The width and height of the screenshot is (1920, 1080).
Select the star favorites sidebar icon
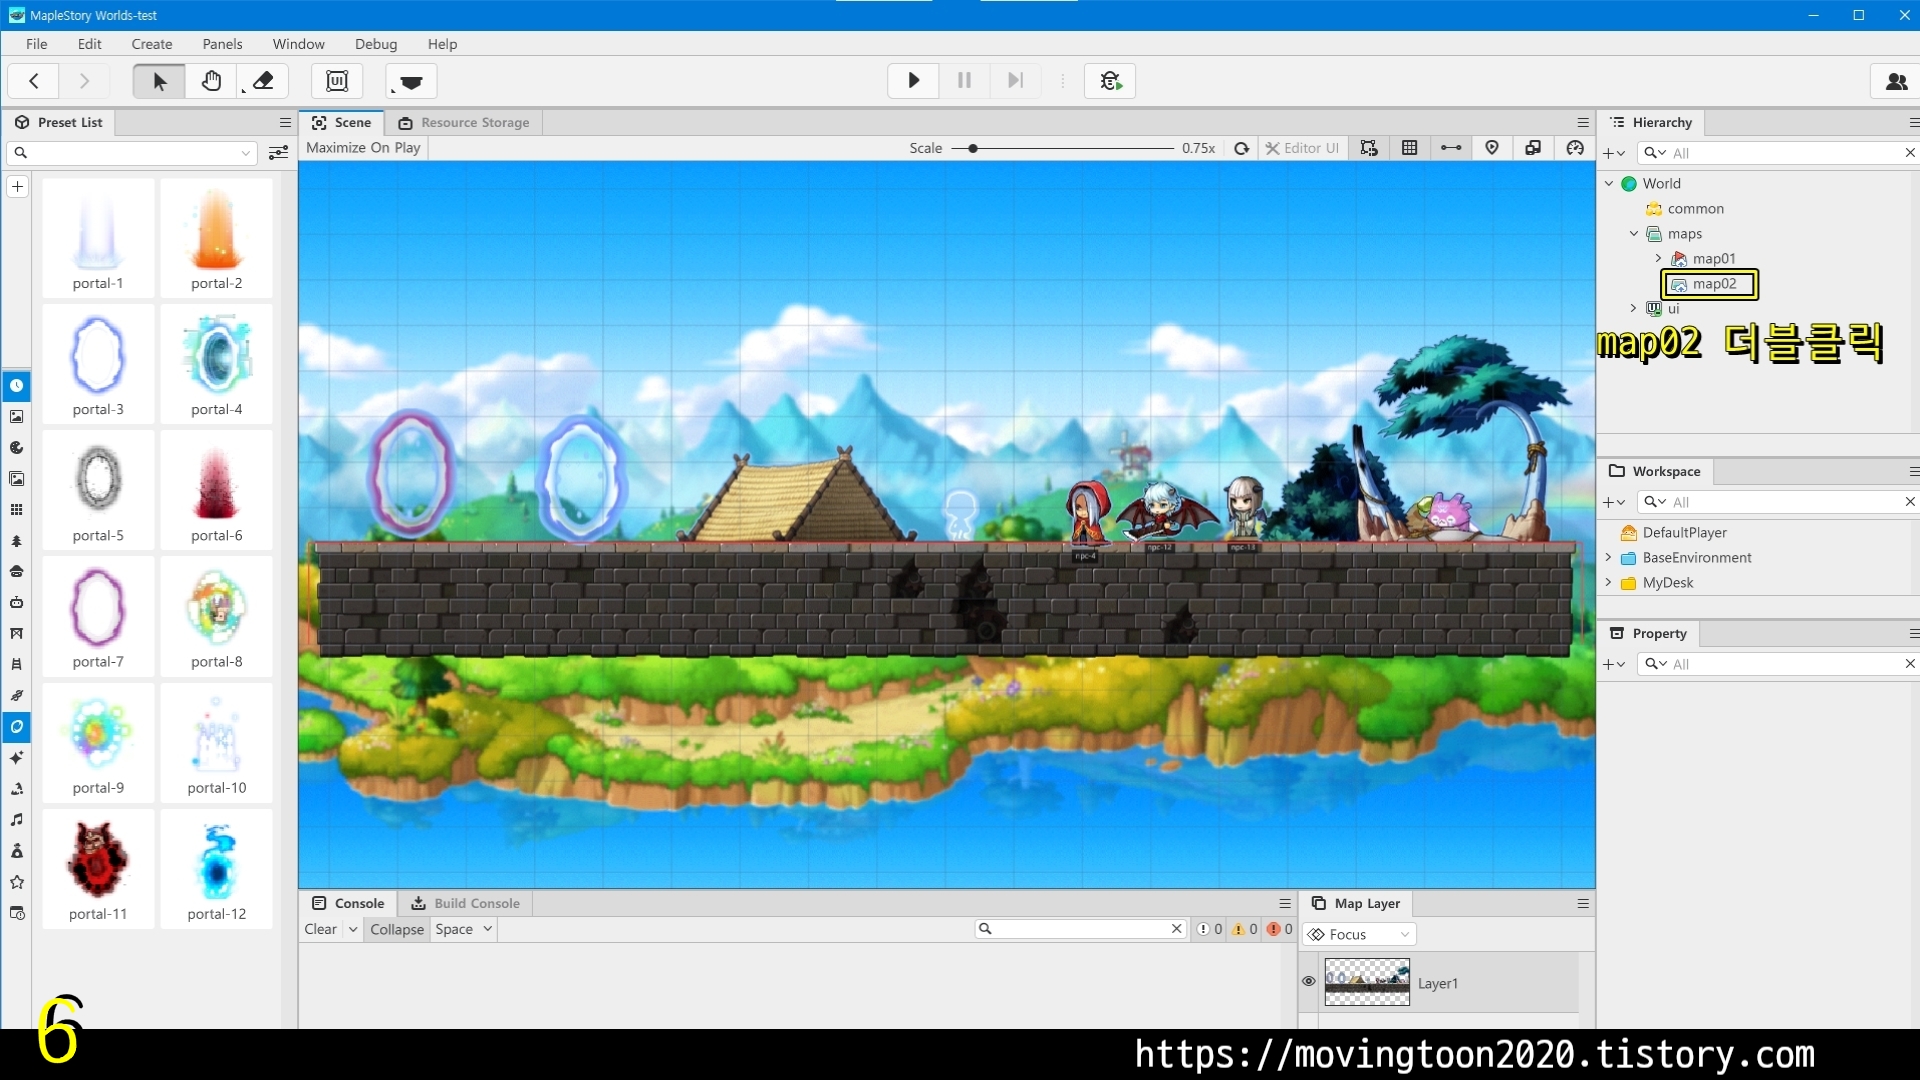pyautogui.click(x=17, y=882)
